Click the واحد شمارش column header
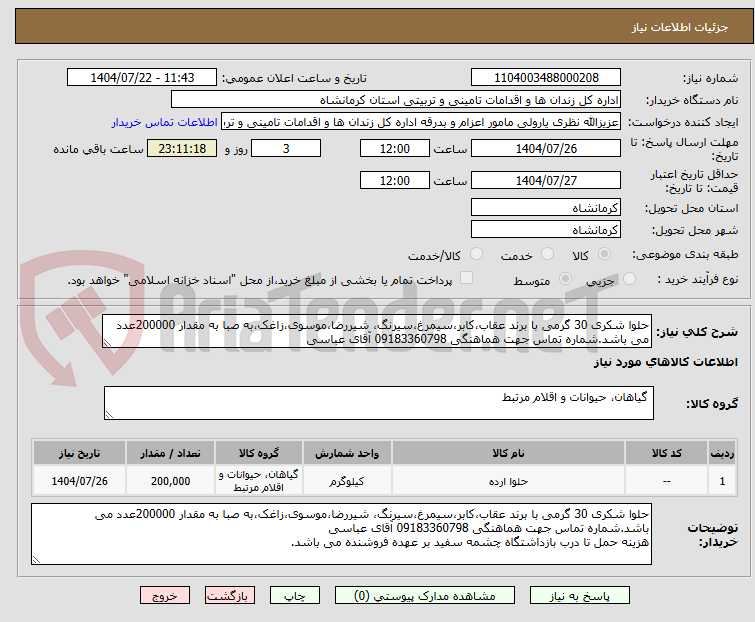 point(347,453)
